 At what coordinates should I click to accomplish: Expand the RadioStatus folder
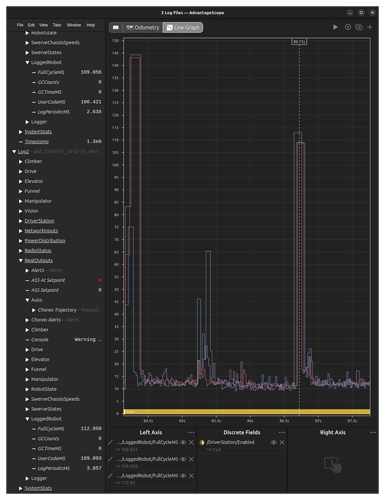[x=21, y=251]
